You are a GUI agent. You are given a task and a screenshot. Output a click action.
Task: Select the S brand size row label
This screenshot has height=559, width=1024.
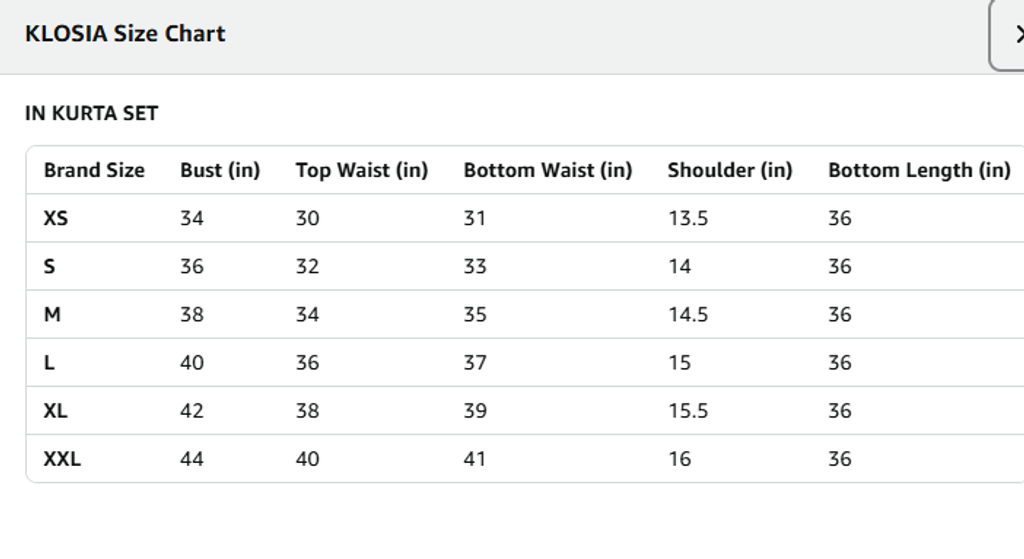click(x=50, y=266)
